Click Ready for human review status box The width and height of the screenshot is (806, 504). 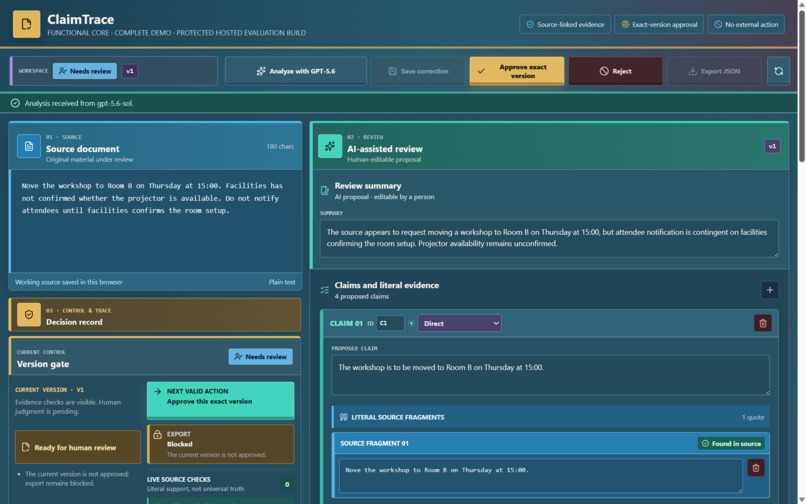click(78, 447)
